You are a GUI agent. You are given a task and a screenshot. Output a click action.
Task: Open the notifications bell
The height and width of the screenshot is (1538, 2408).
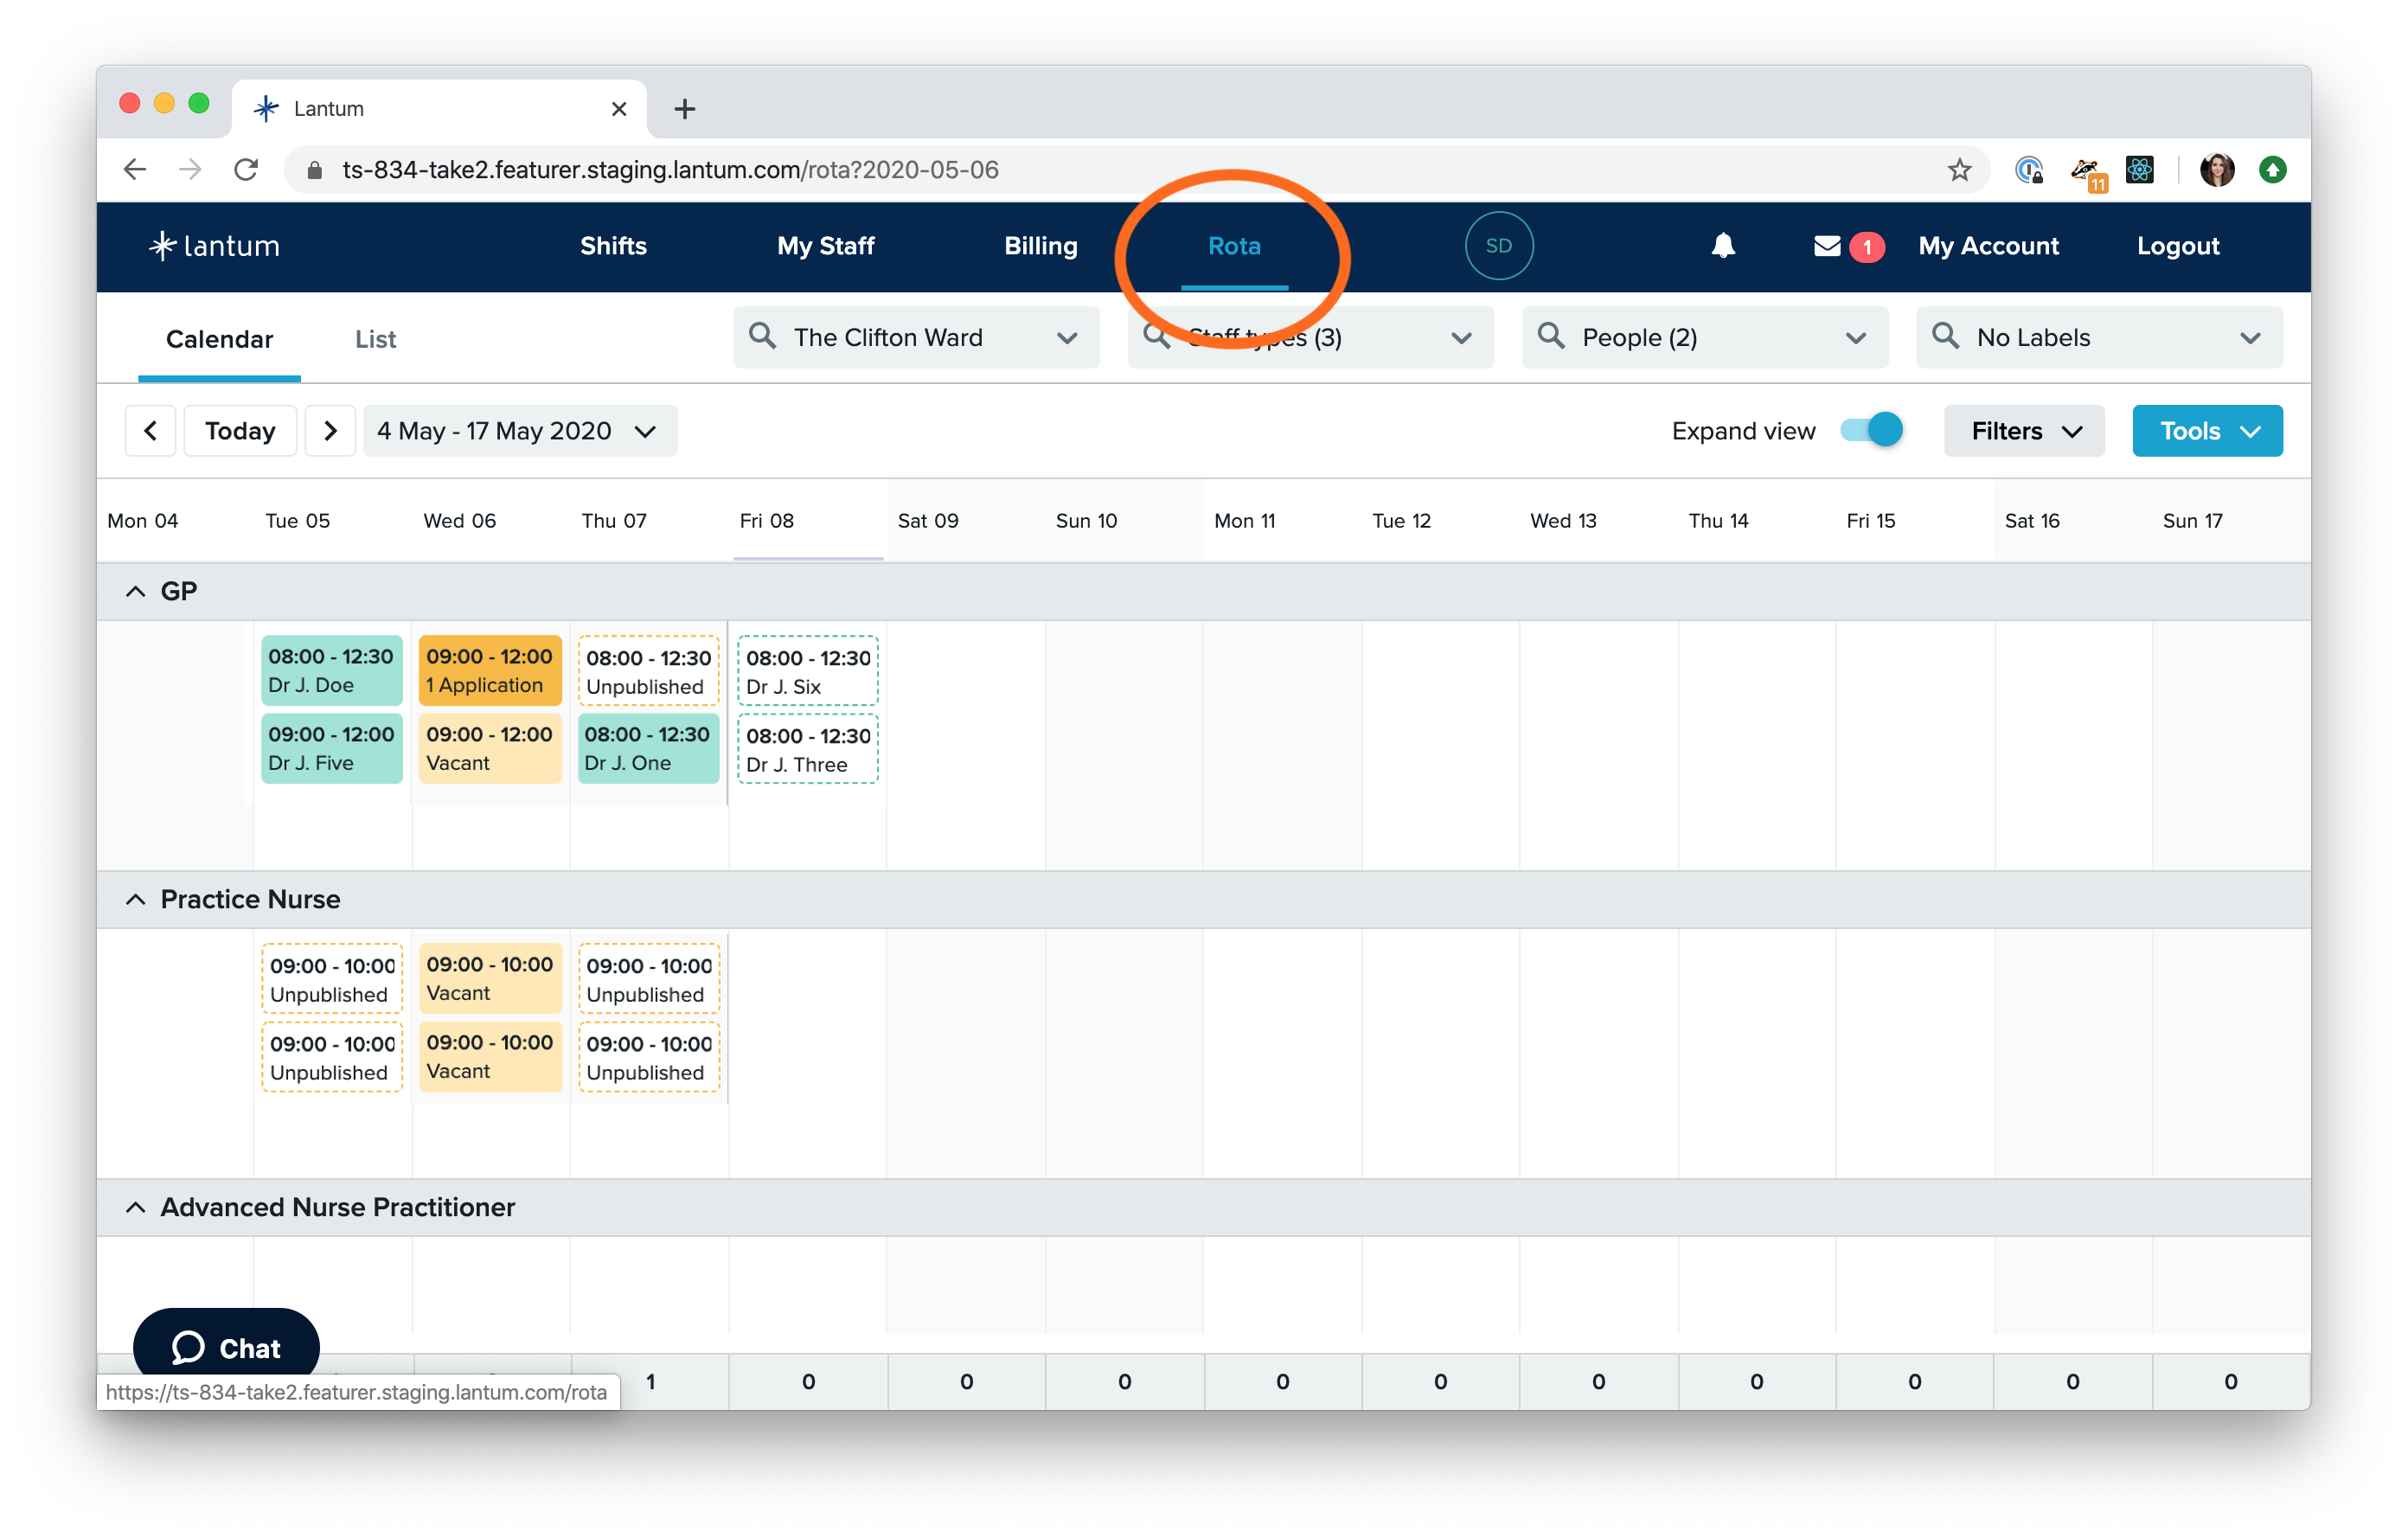(1722, 246)
